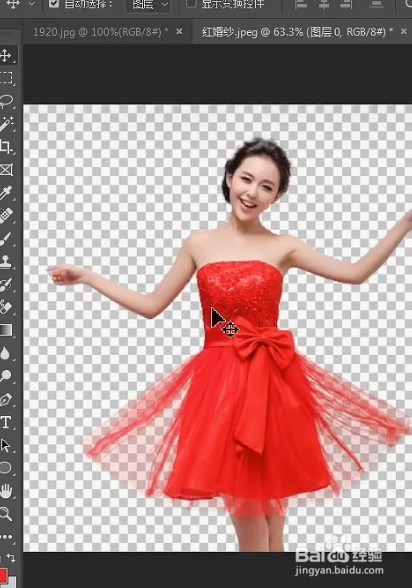Viewport: 412px width, 588px height.
Task: Select the Blur droplet tool
Action: [x=5, y=353]
